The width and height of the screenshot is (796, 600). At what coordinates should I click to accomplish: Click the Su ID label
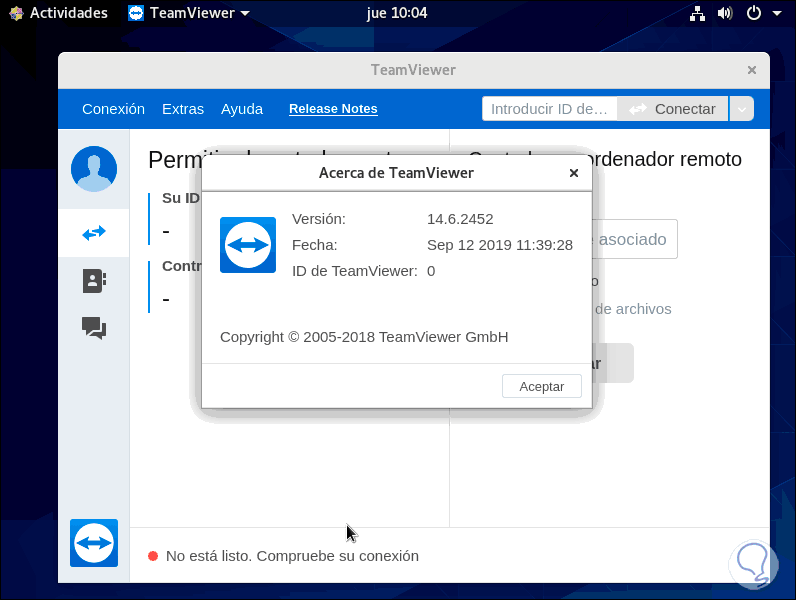click(181, 198)
